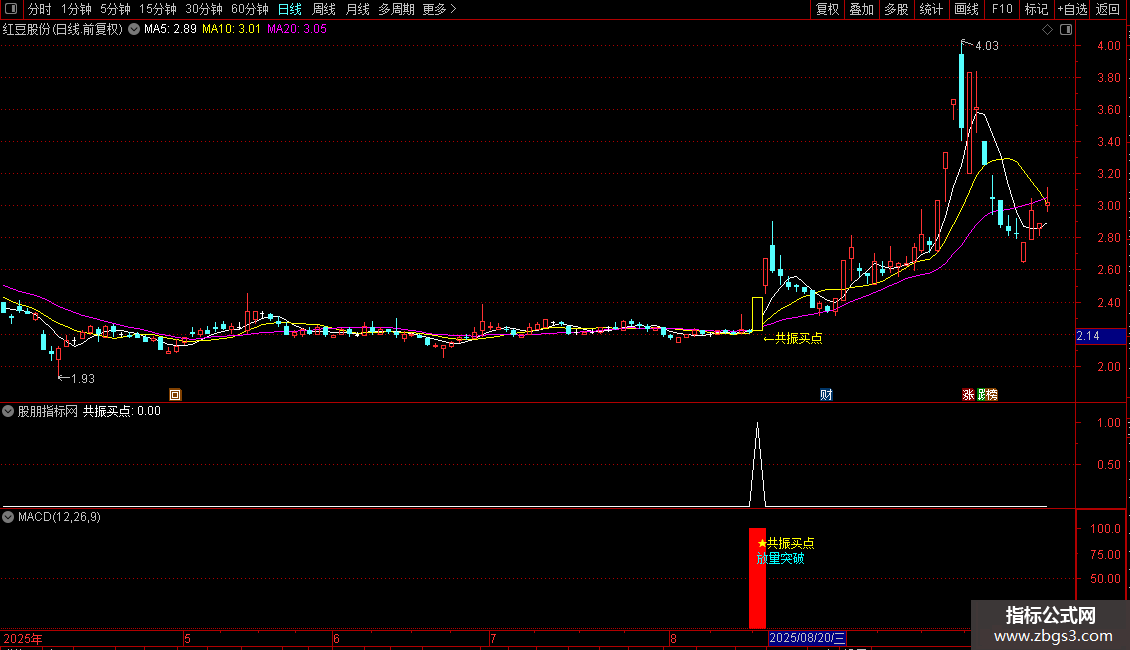Image resolution: width=1130 pixels, height=650 pixels.
Task: Add stock via +自选 button
Action: pos(1072,9)
